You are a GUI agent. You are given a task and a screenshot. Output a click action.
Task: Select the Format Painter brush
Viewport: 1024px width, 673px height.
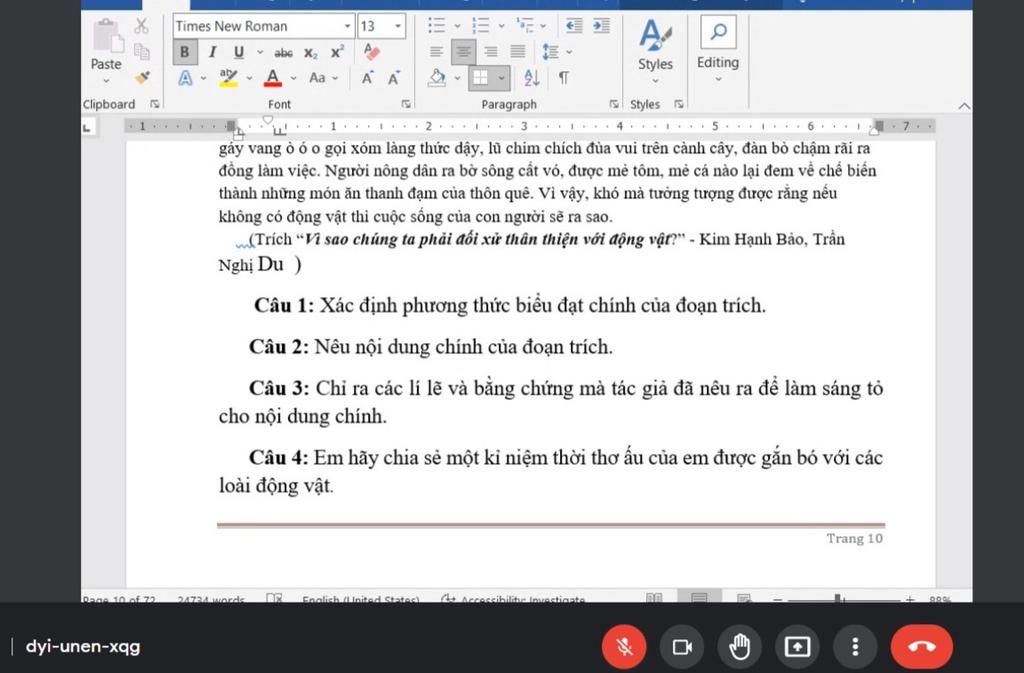[x=142, y=78]
